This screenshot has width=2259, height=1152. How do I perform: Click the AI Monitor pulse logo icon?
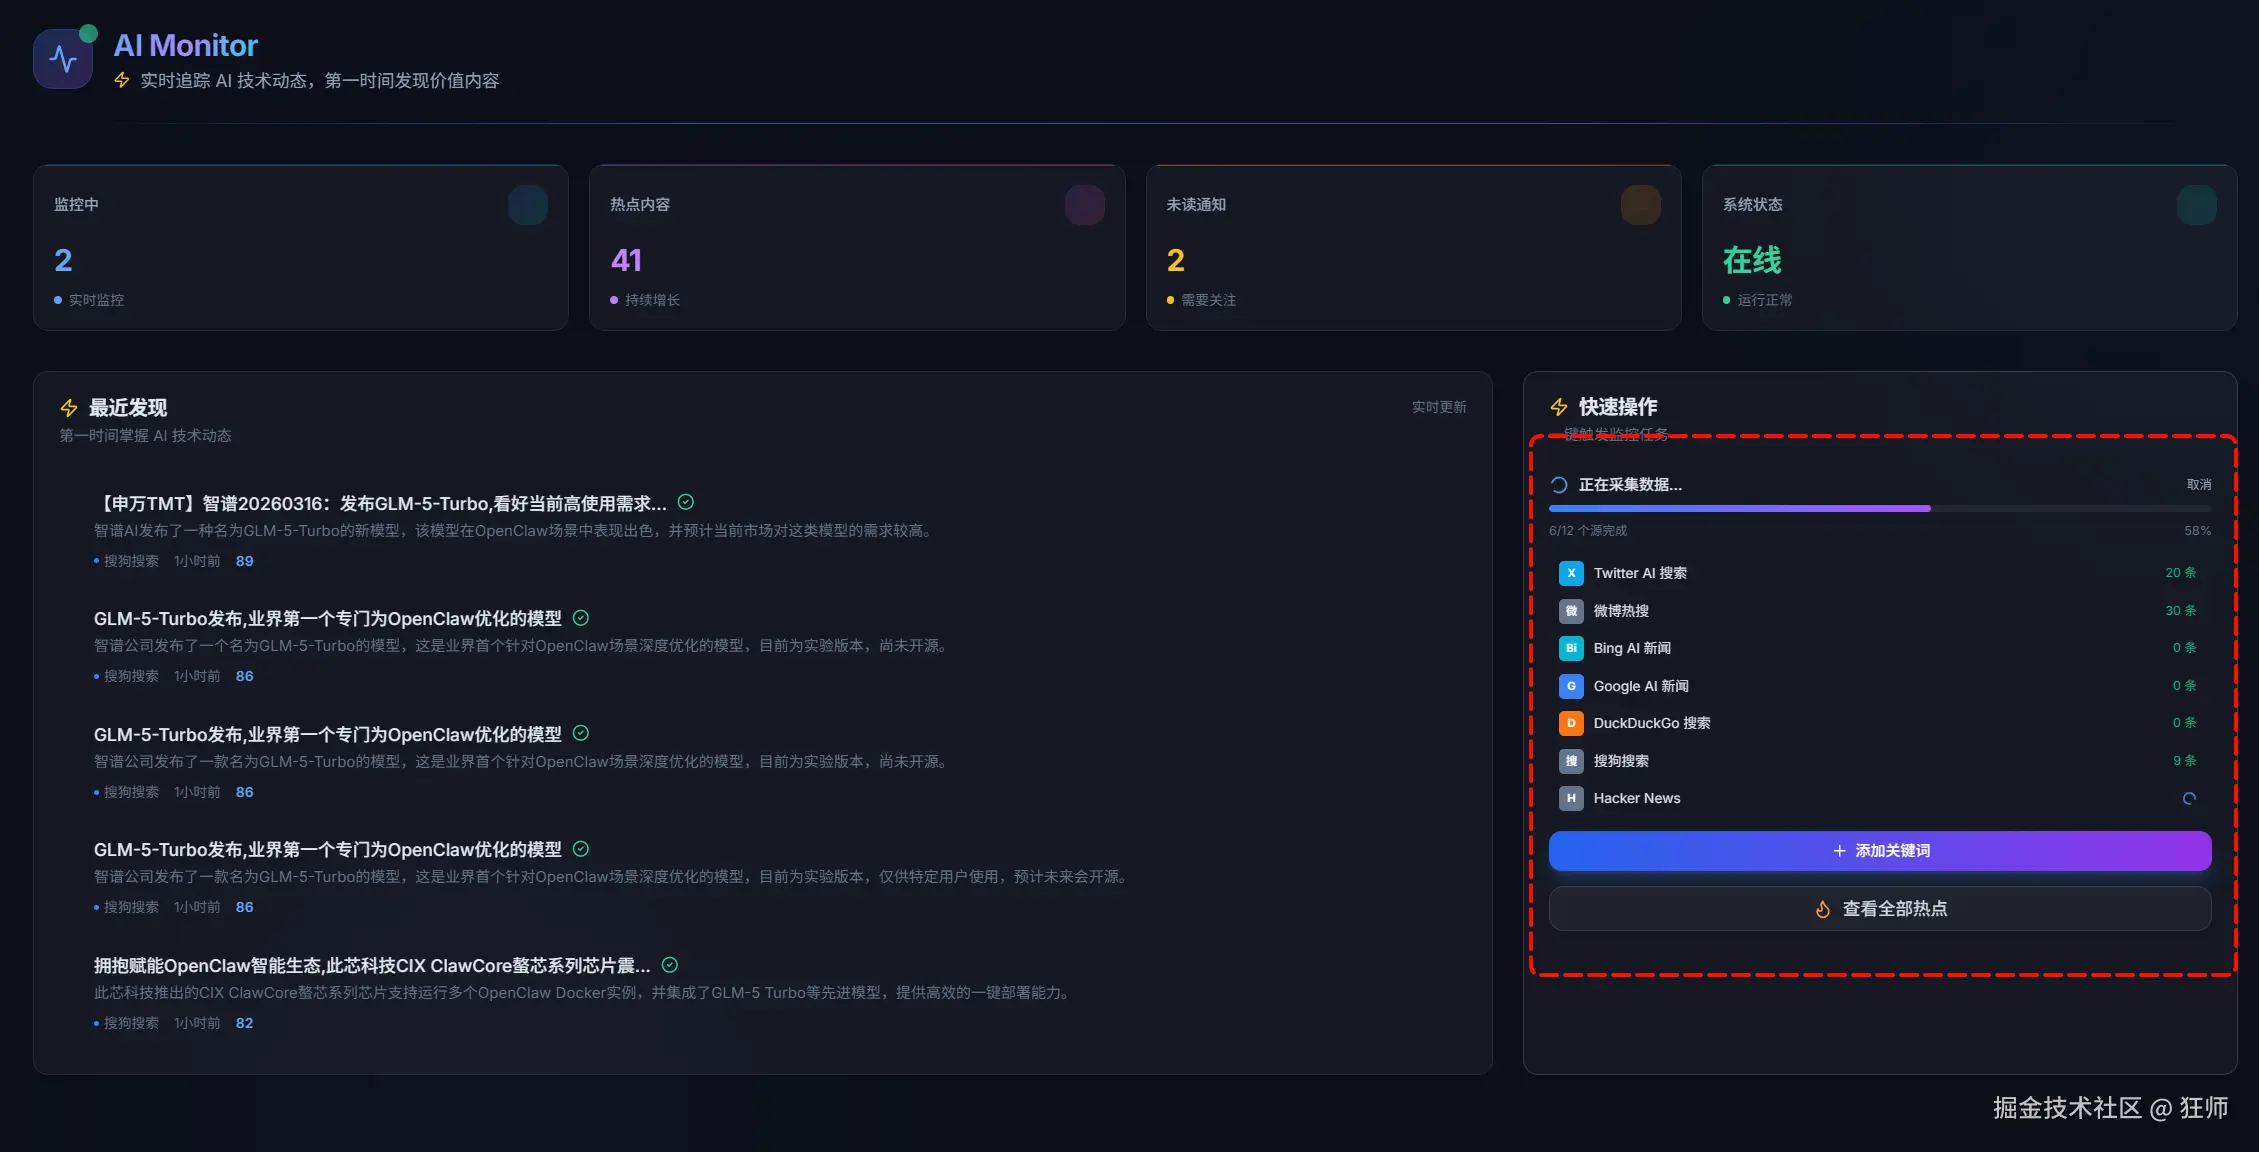pos(63,59)
